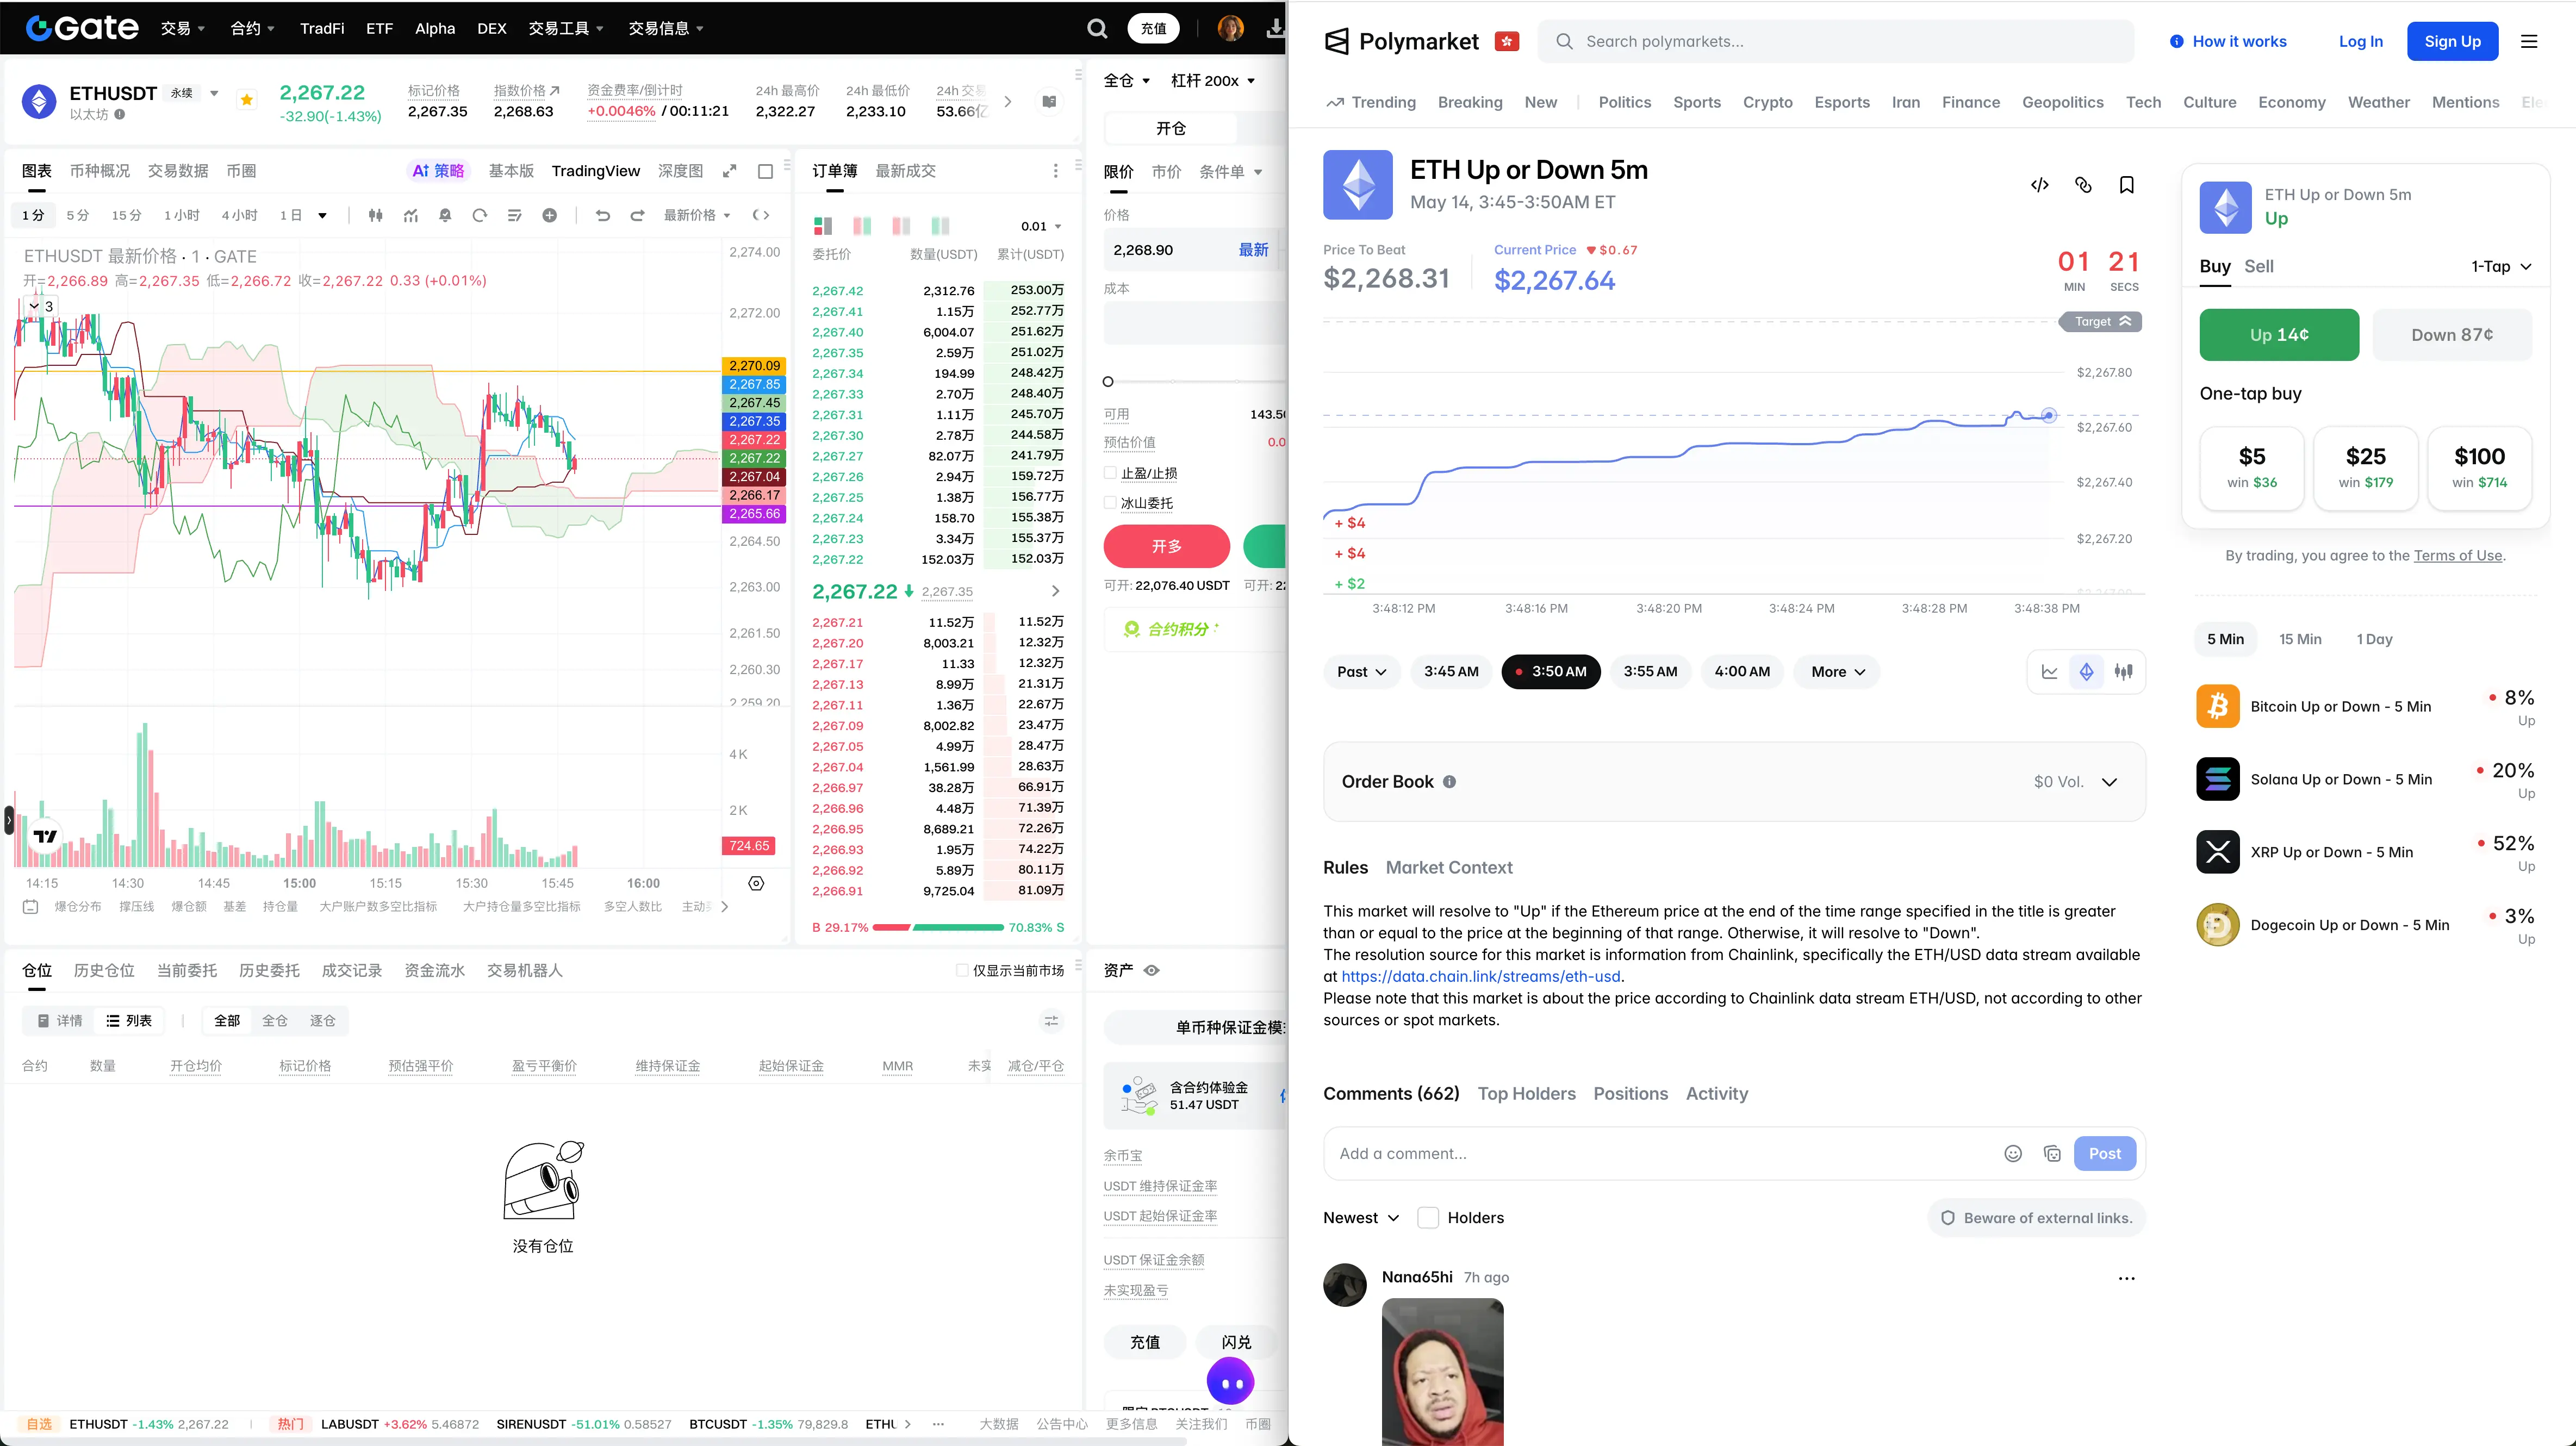Expand the More times dropdown
This screenshot has width=2576, height=1446.
[1838, 672]
